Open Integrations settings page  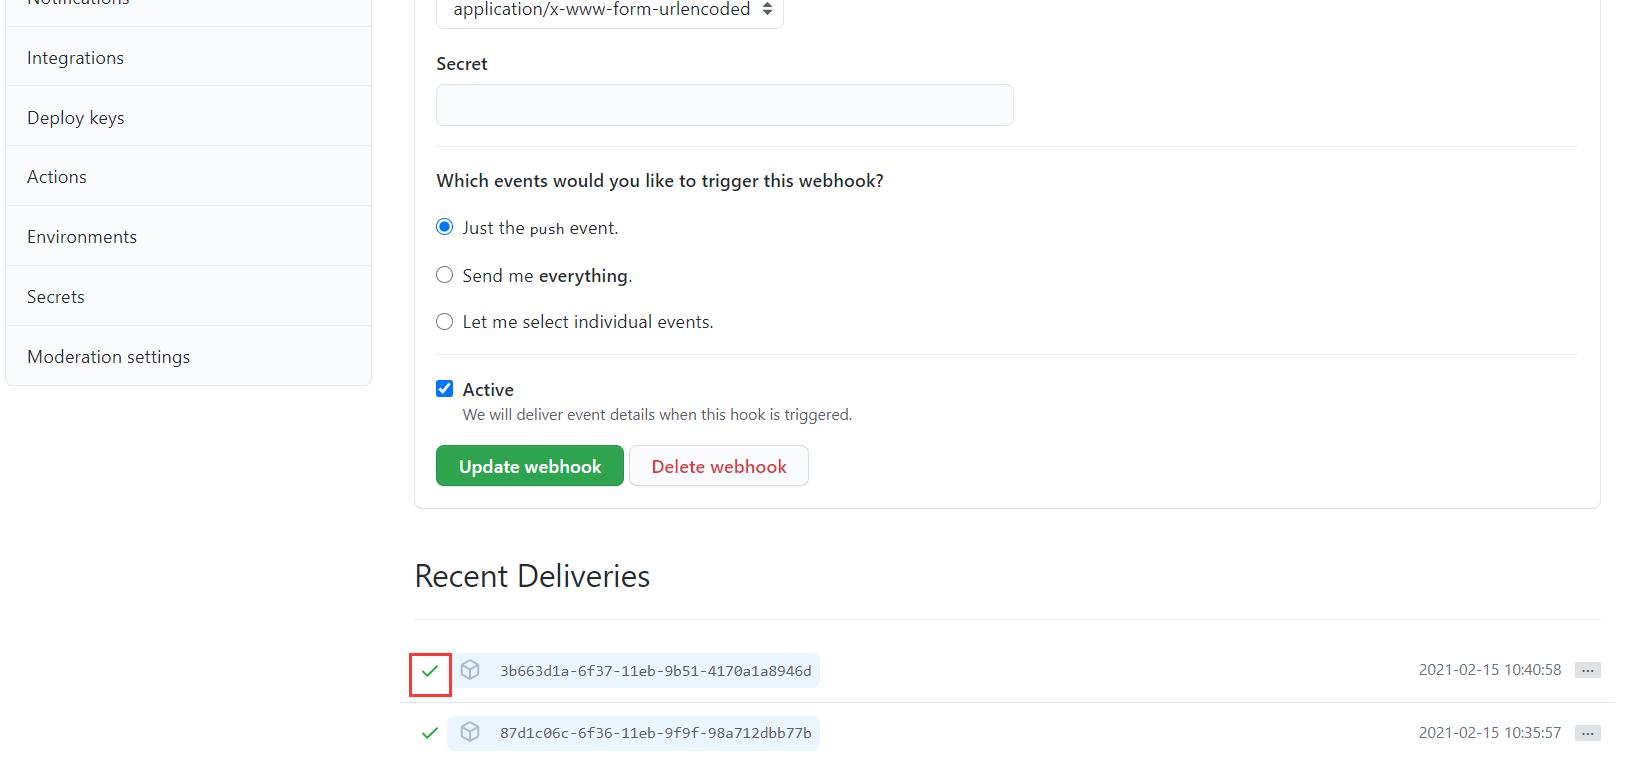coord(188,58)
